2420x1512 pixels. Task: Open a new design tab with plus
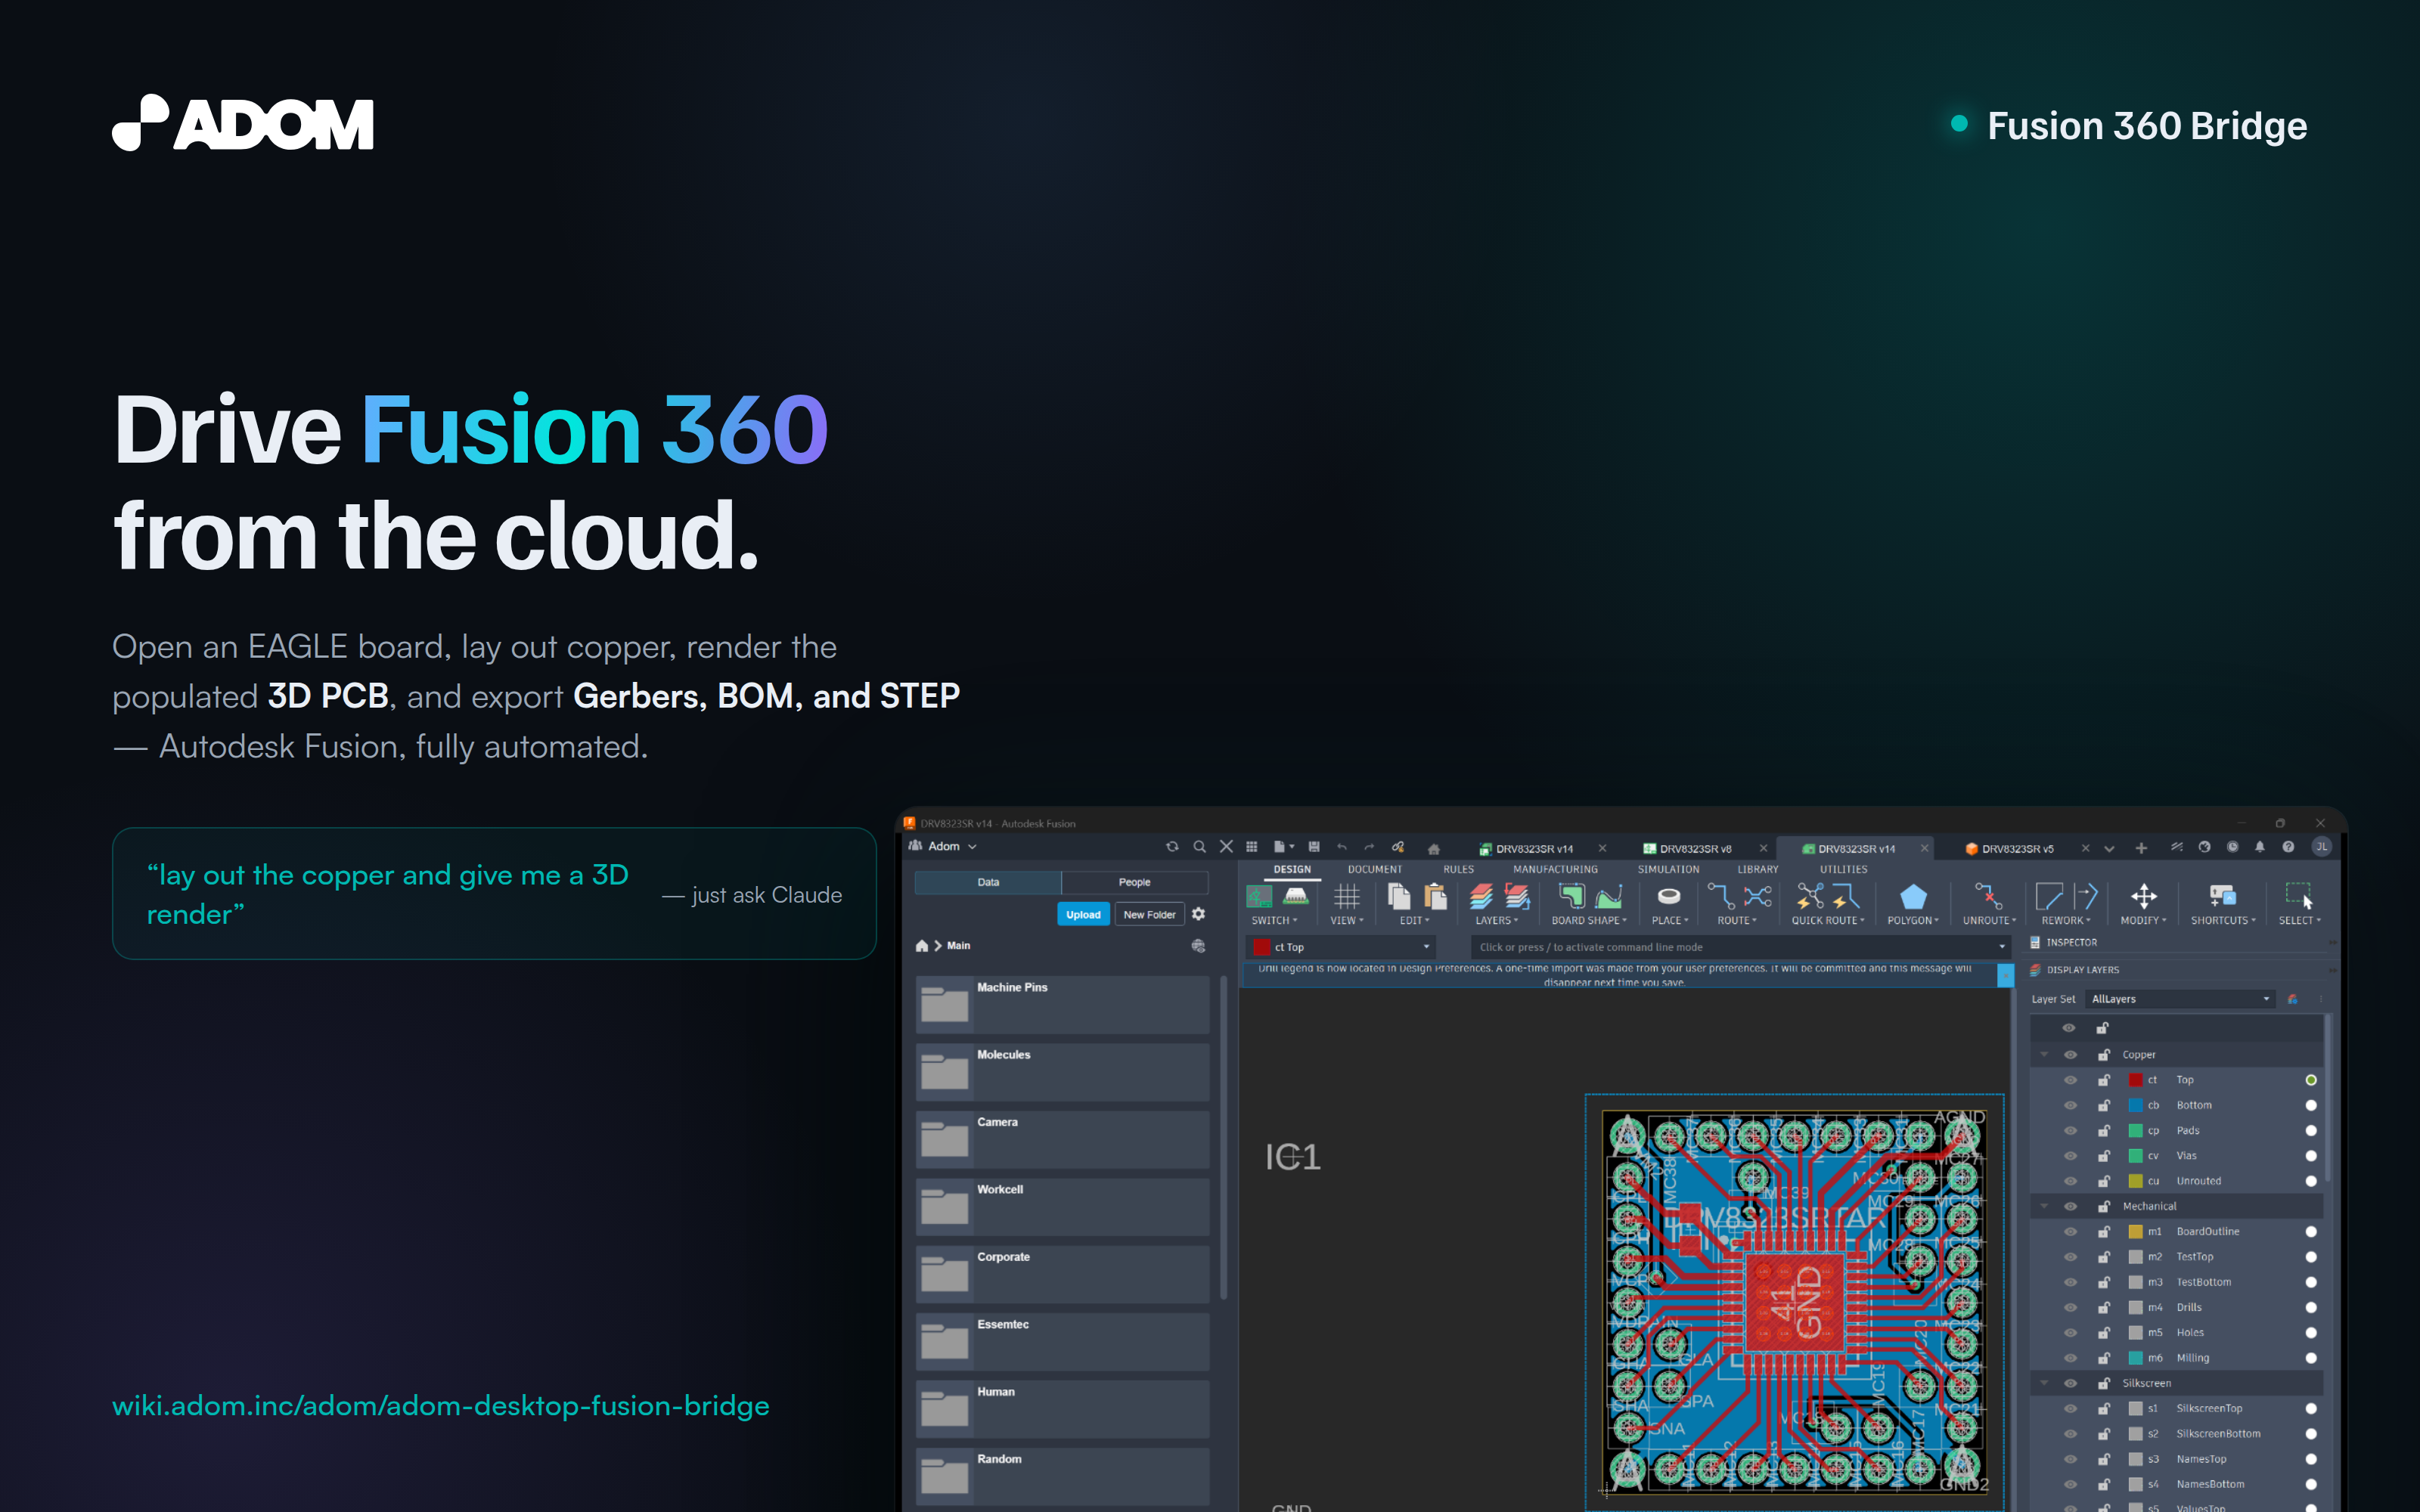point(2141,848)
